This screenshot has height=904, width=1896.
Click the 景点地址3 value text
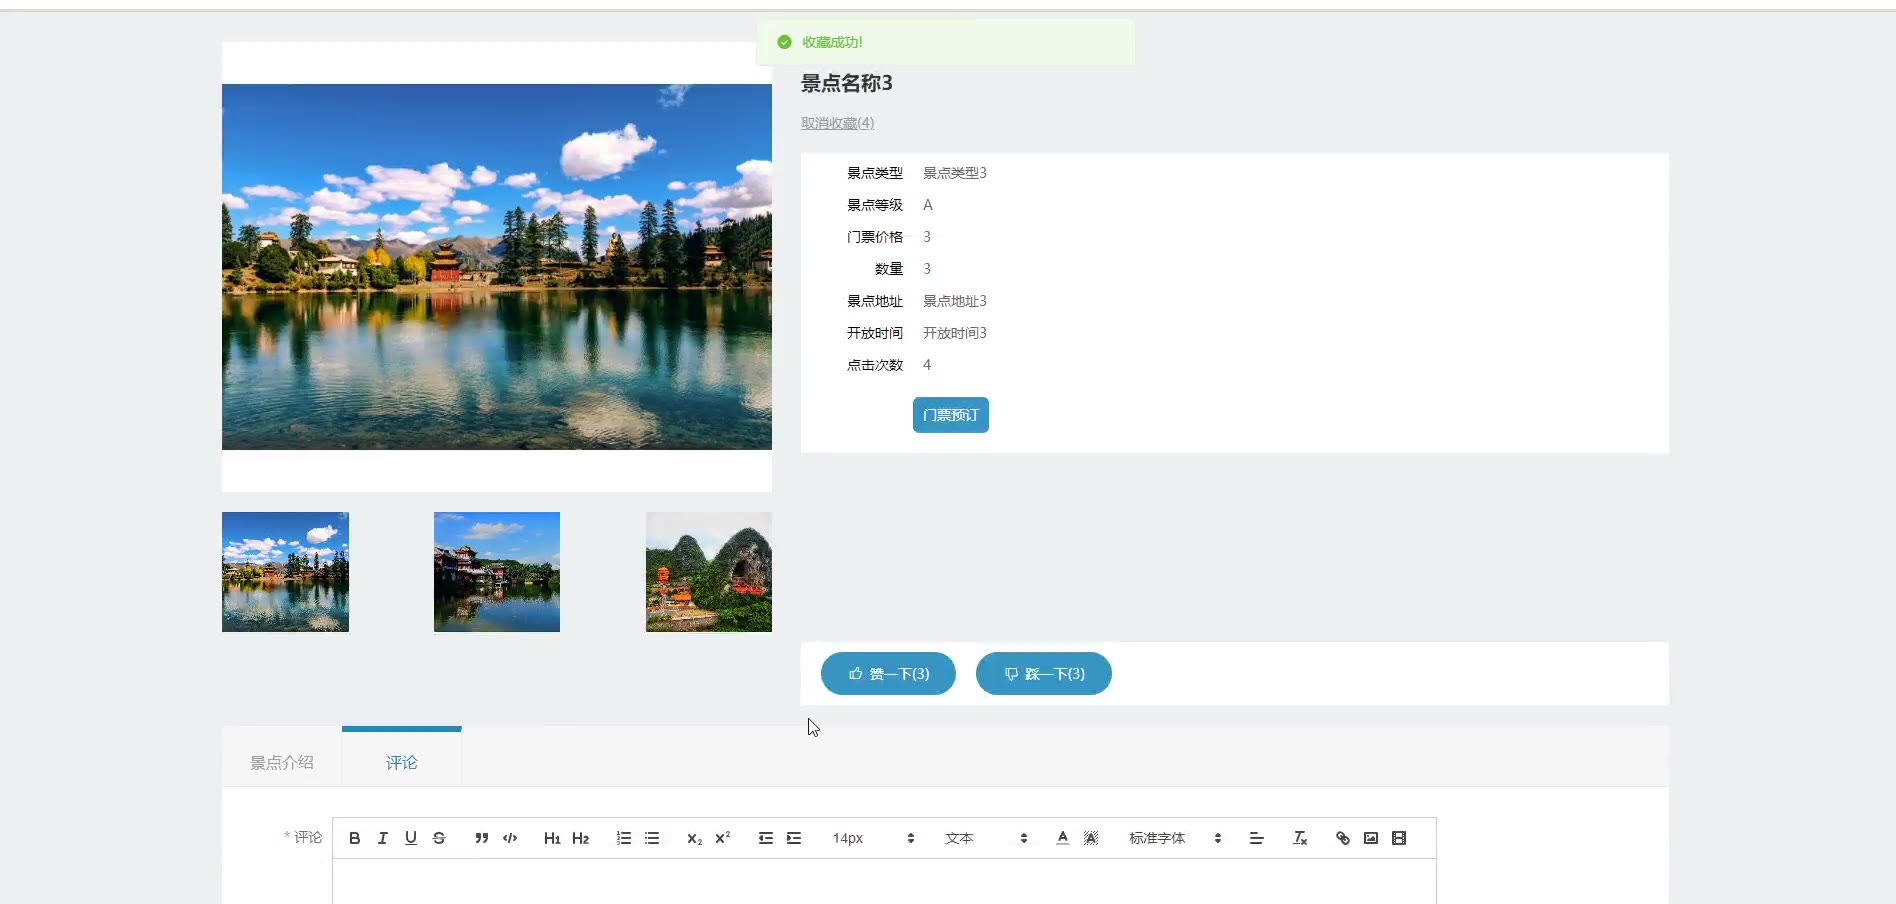tap(955, 301)
